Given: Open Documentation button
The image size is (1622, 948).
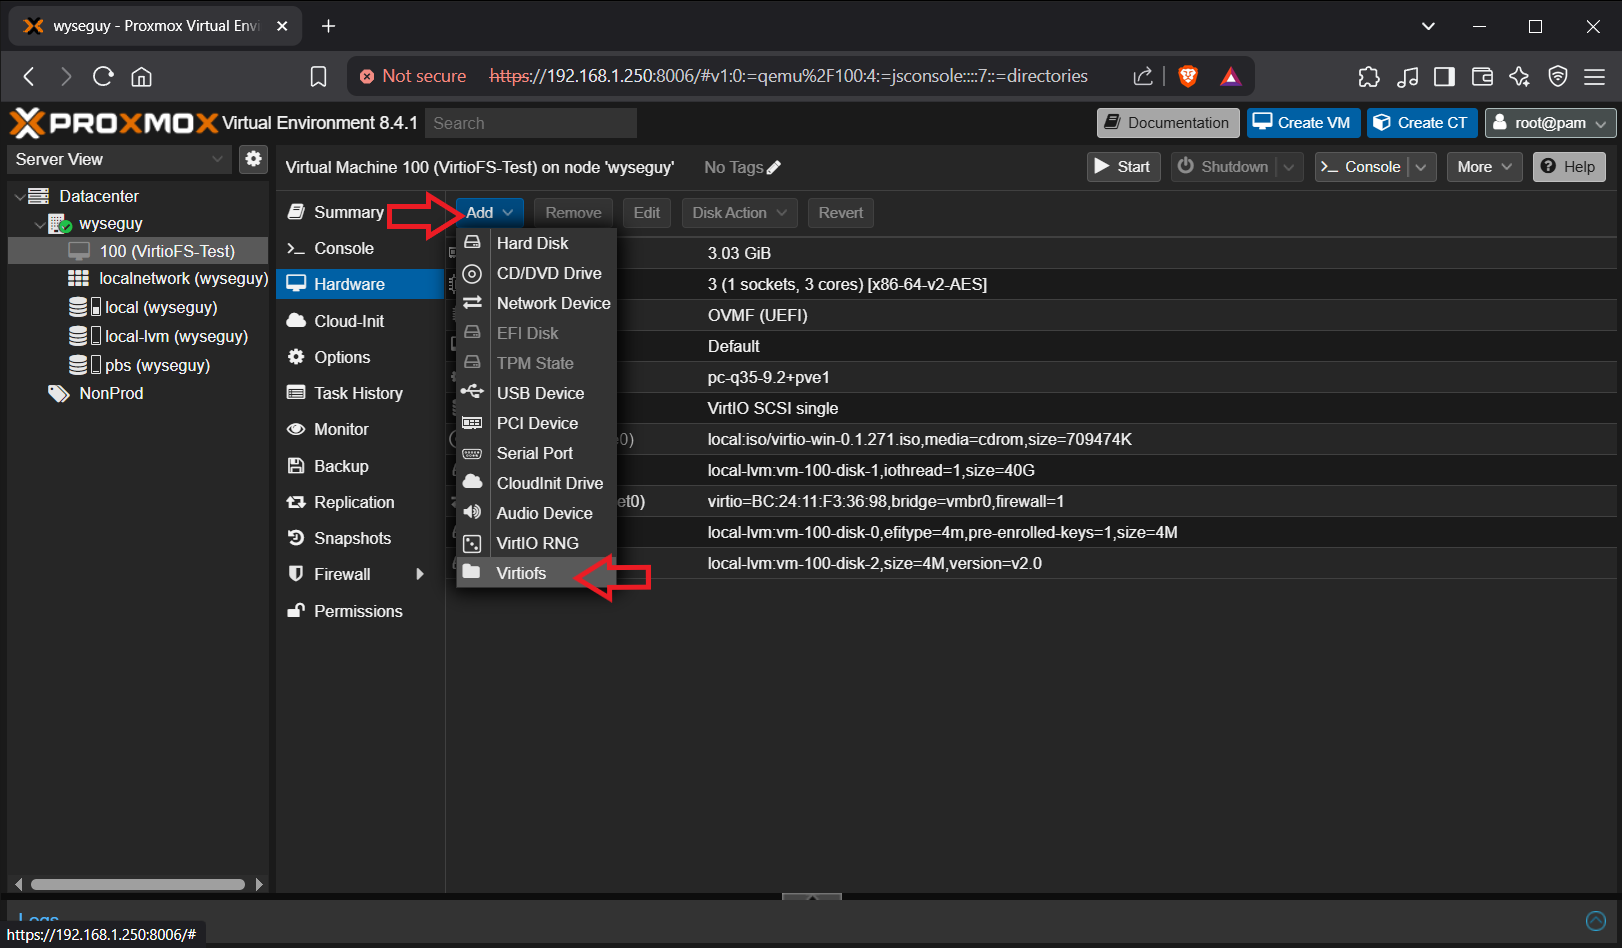Looking at the screenshot, I should [1168, 123].
